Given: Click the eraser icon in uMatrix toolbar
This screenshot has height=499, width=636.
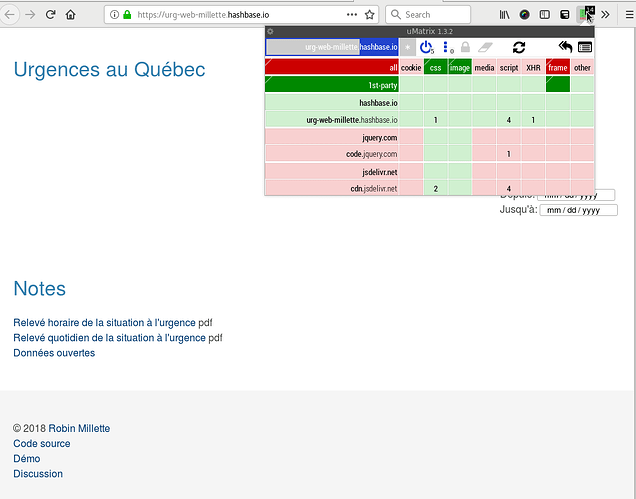Looking at the screenshot, I should (x=485, y=47).
